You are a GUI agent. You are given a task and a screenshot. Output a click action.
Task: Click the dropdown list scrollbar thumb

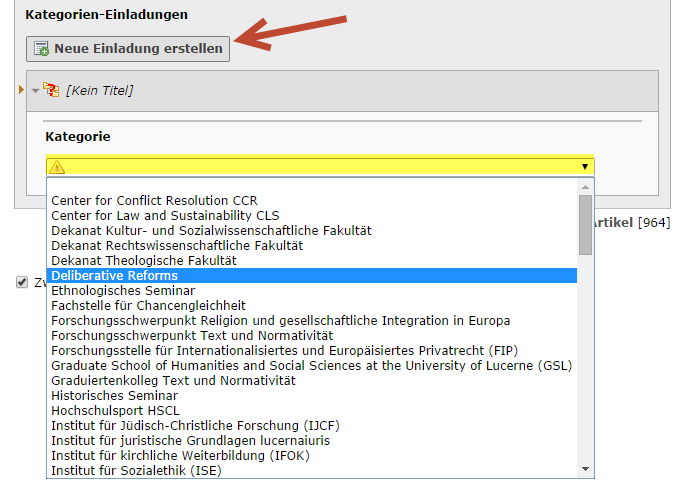pyautogui.click(x=585, y=225)
